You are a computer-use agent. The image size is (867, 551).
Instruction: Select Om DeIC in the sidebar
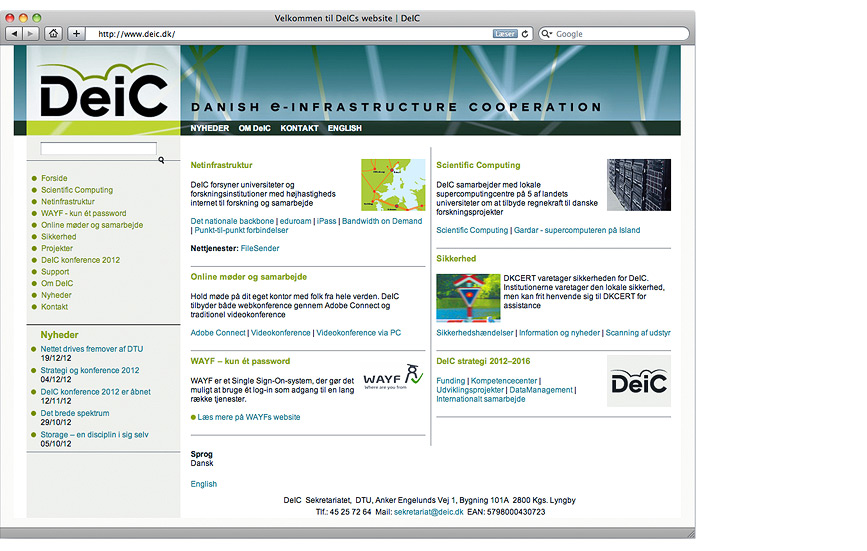click(x=57, y=284)
